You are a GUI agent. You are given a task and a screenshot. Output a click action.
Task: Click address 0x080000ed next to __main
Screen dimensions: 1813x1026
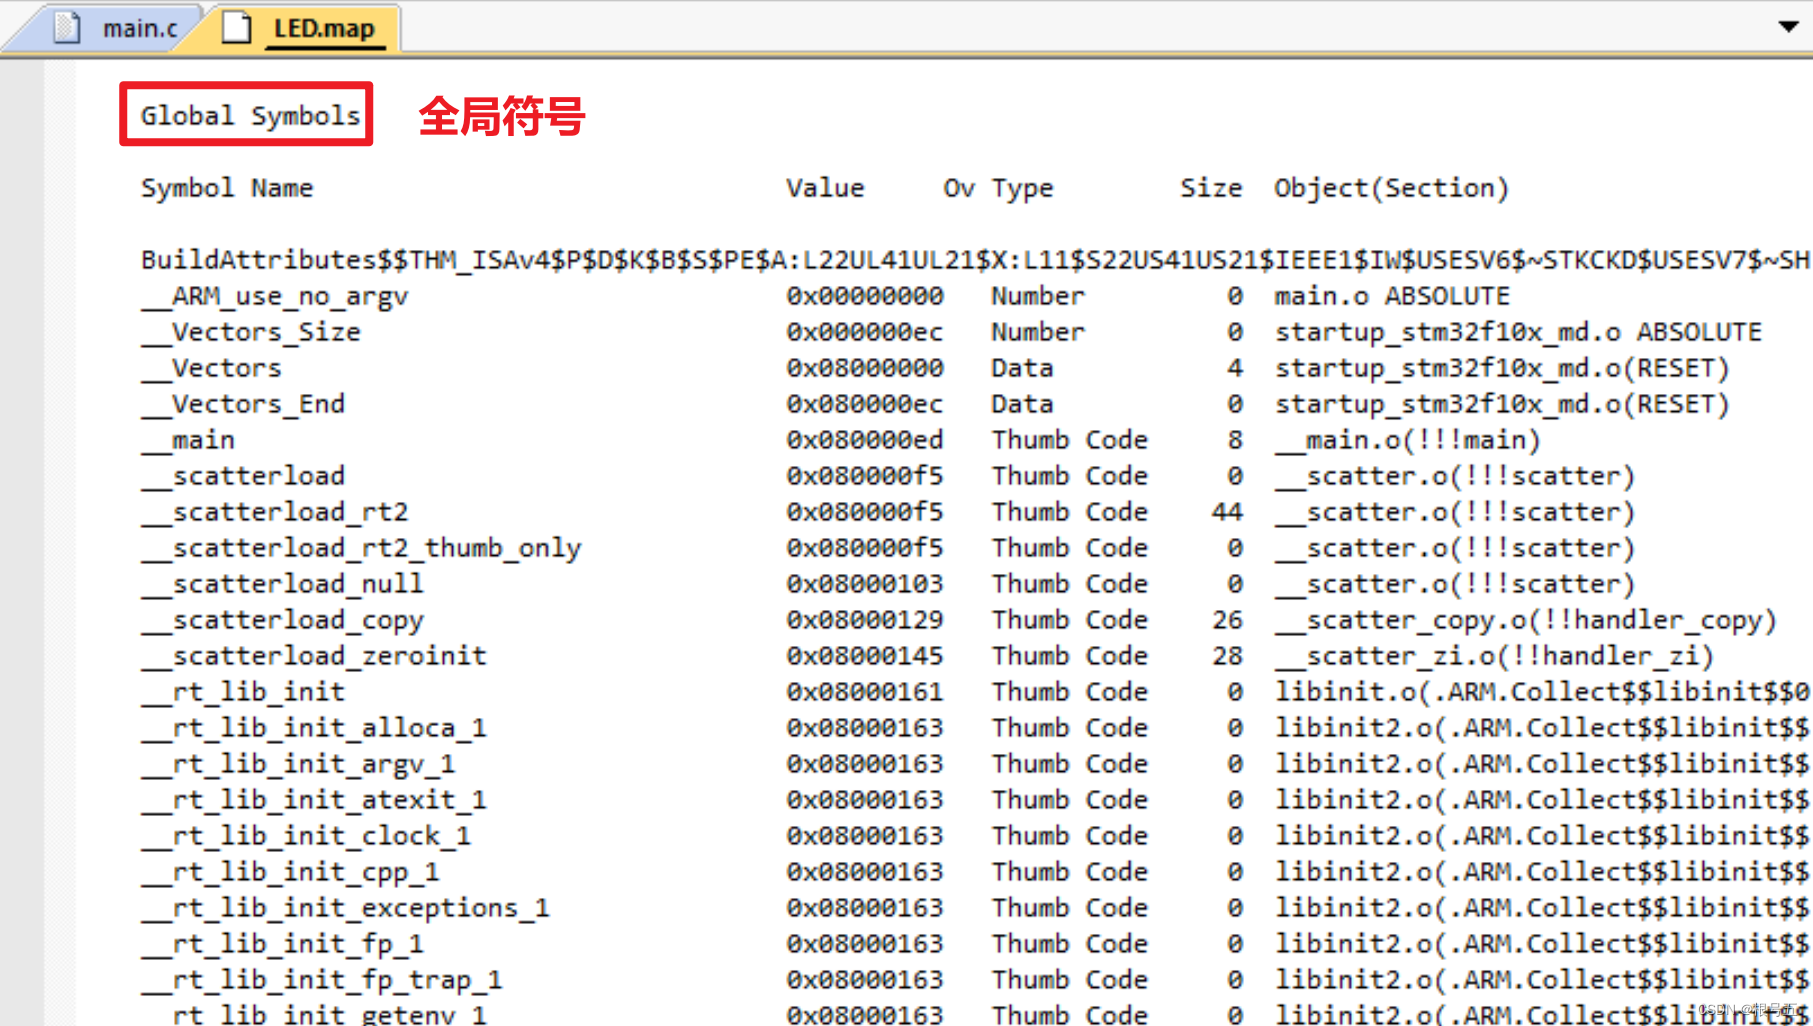click(x=864, y=439)
